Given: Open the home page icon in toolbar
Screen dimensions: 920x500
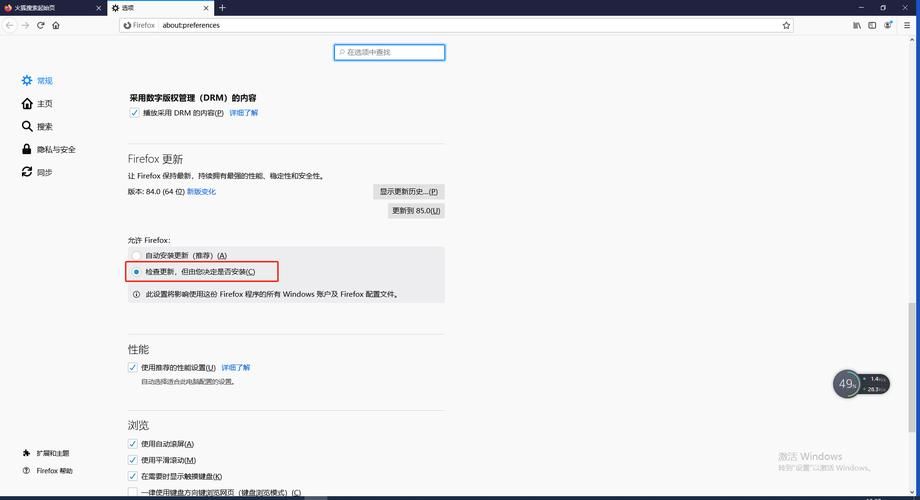Looking at the screenshot, I should [56, 25].
